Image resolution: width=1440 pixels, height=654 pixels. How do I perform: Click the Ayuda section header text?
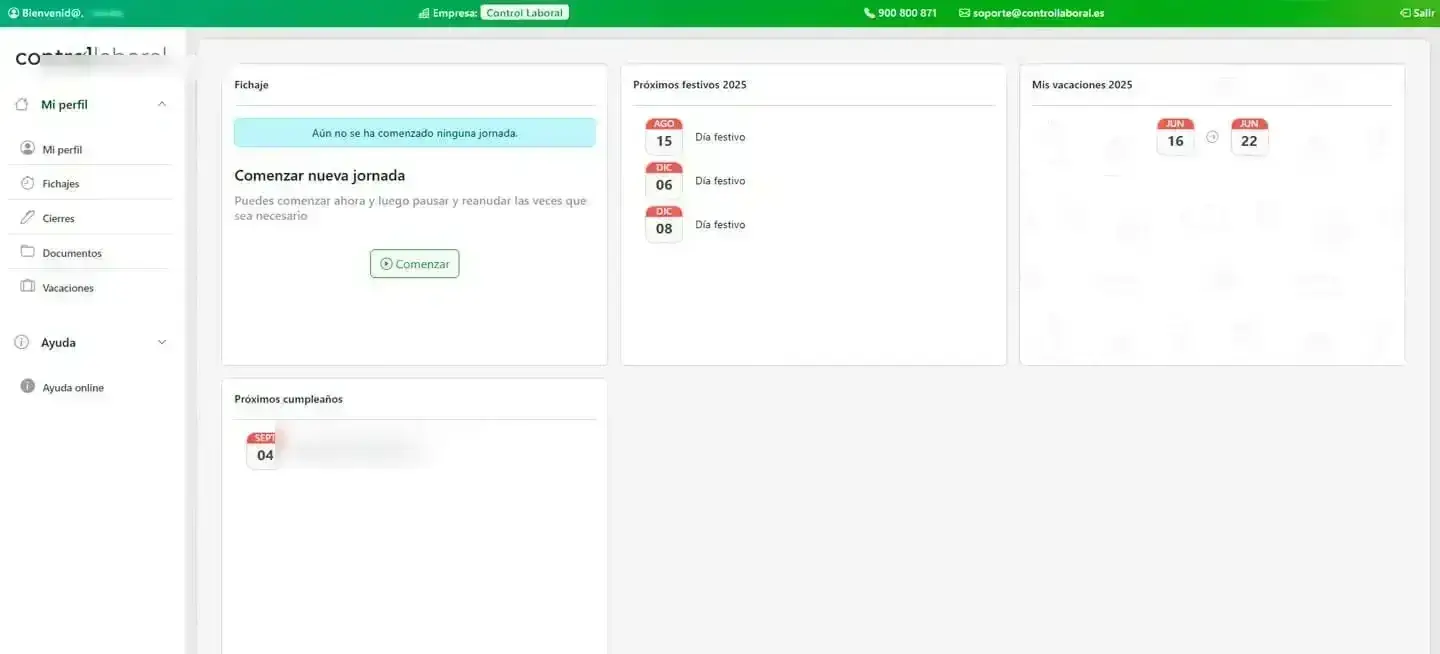coord(58,342)
